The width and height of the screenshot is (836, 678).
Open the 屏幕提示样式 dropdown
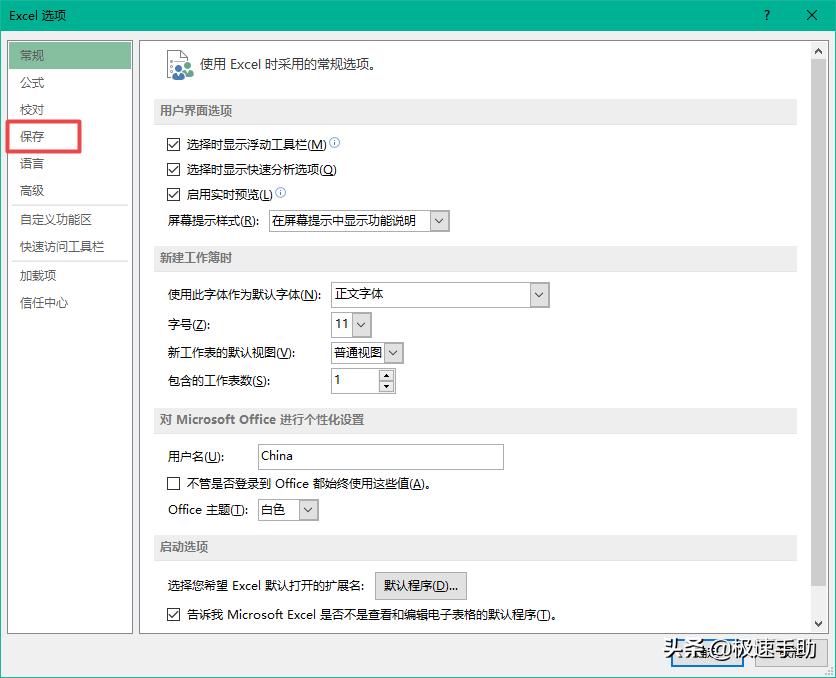coord(437,220)
